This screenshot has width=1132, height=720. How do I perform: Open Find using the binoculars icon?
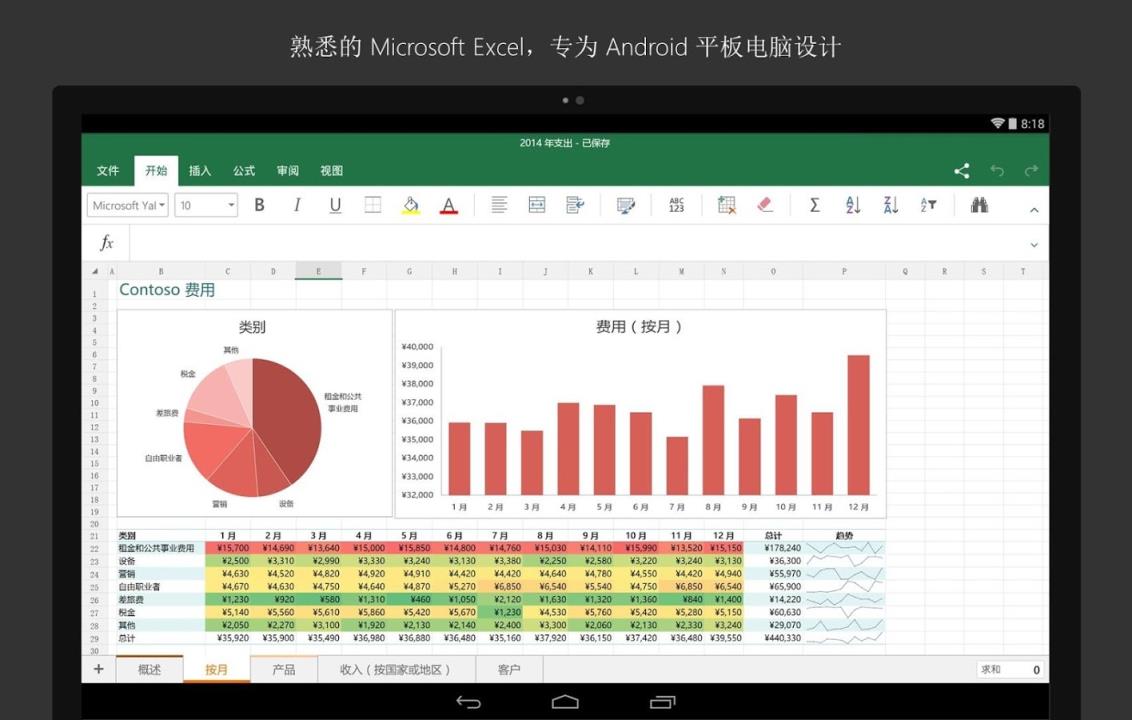[978, 205]
